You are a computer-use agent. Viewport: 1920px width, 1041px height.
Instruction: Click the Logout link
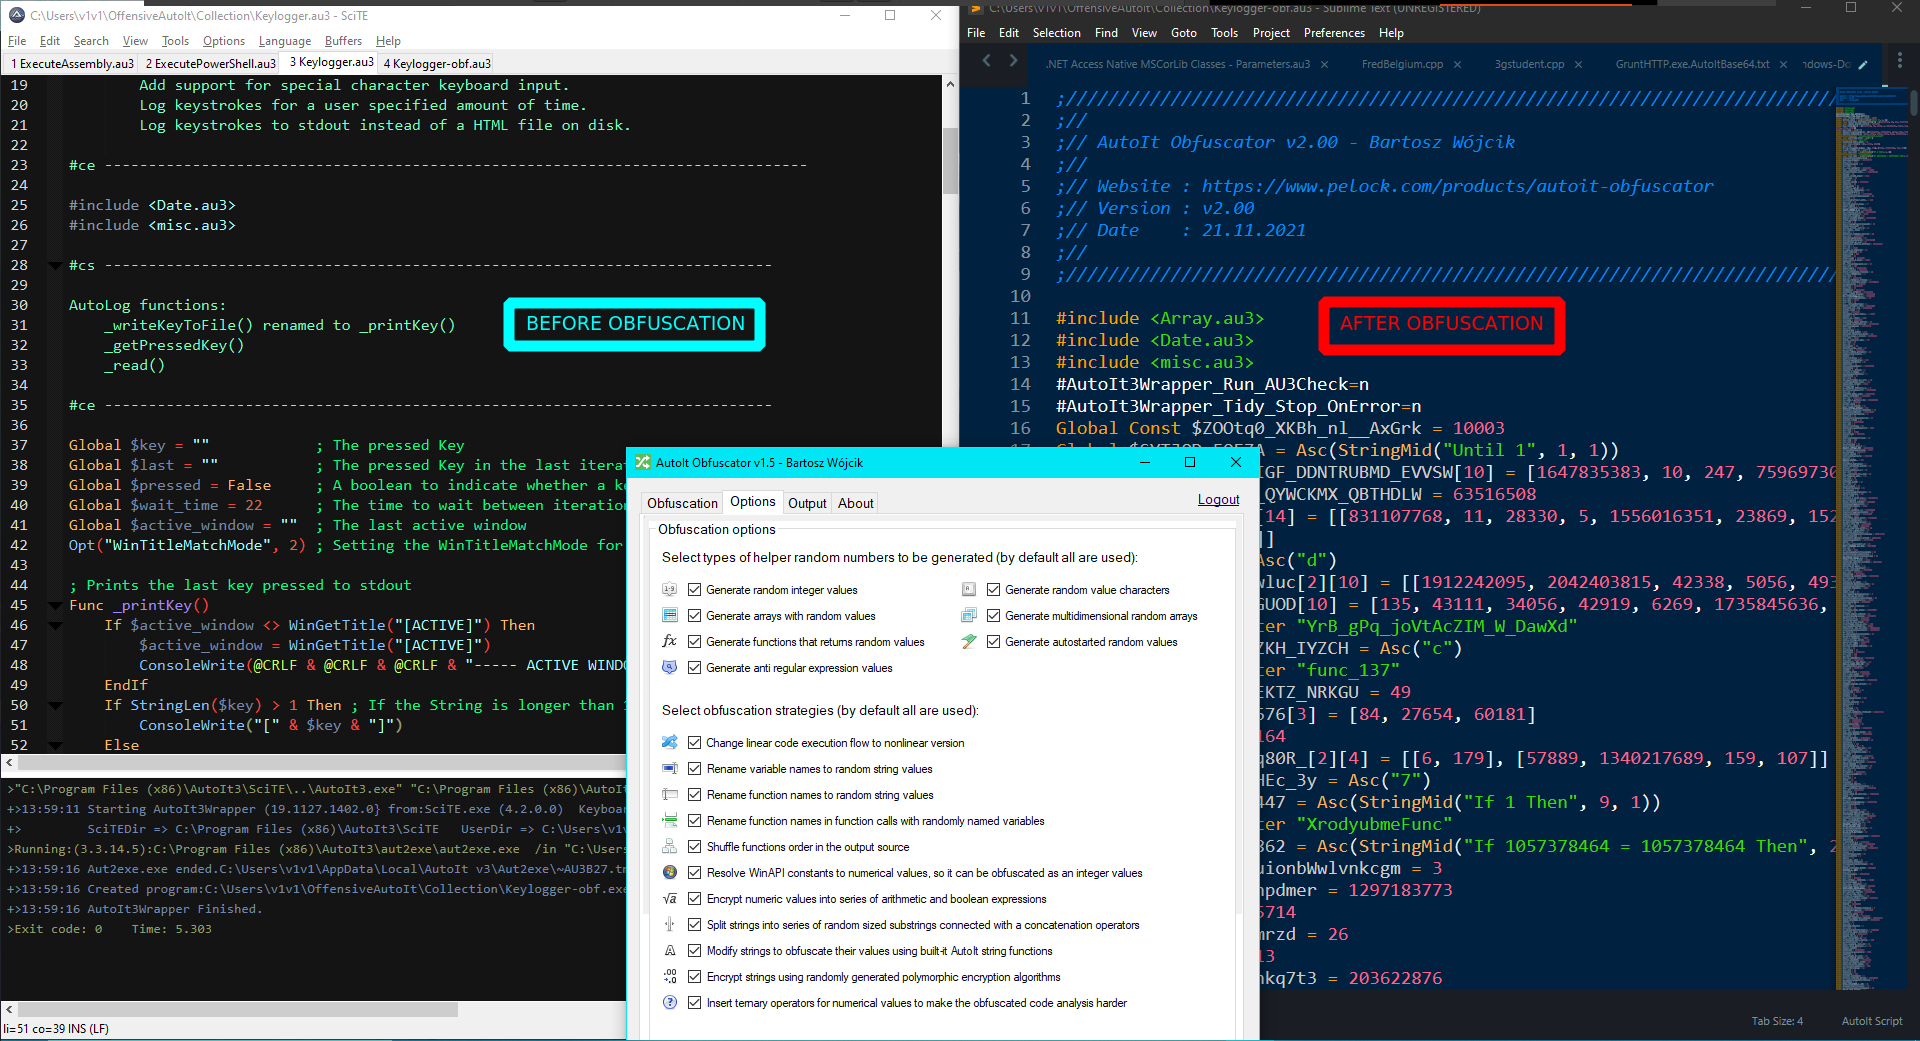tap(1218, 500)
